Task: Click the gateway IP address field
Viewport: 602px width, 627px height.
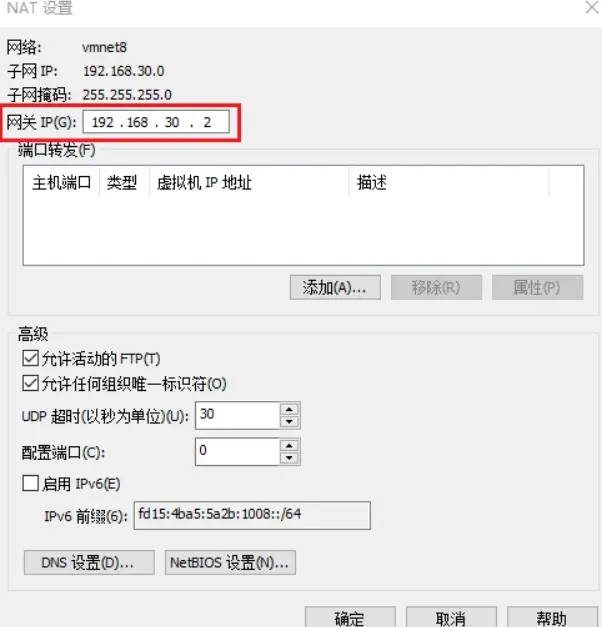Action: click(156, 122)
